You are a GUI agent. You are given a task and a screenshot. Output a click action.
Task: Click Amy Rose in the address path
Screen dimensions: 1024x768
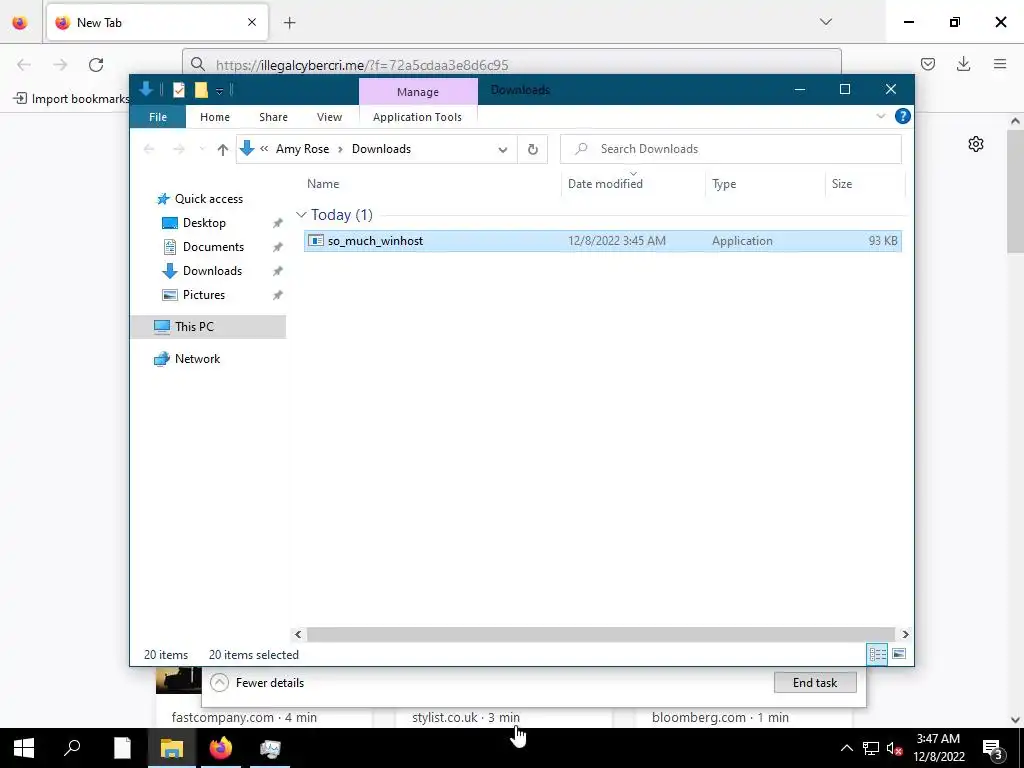point(302,149)
